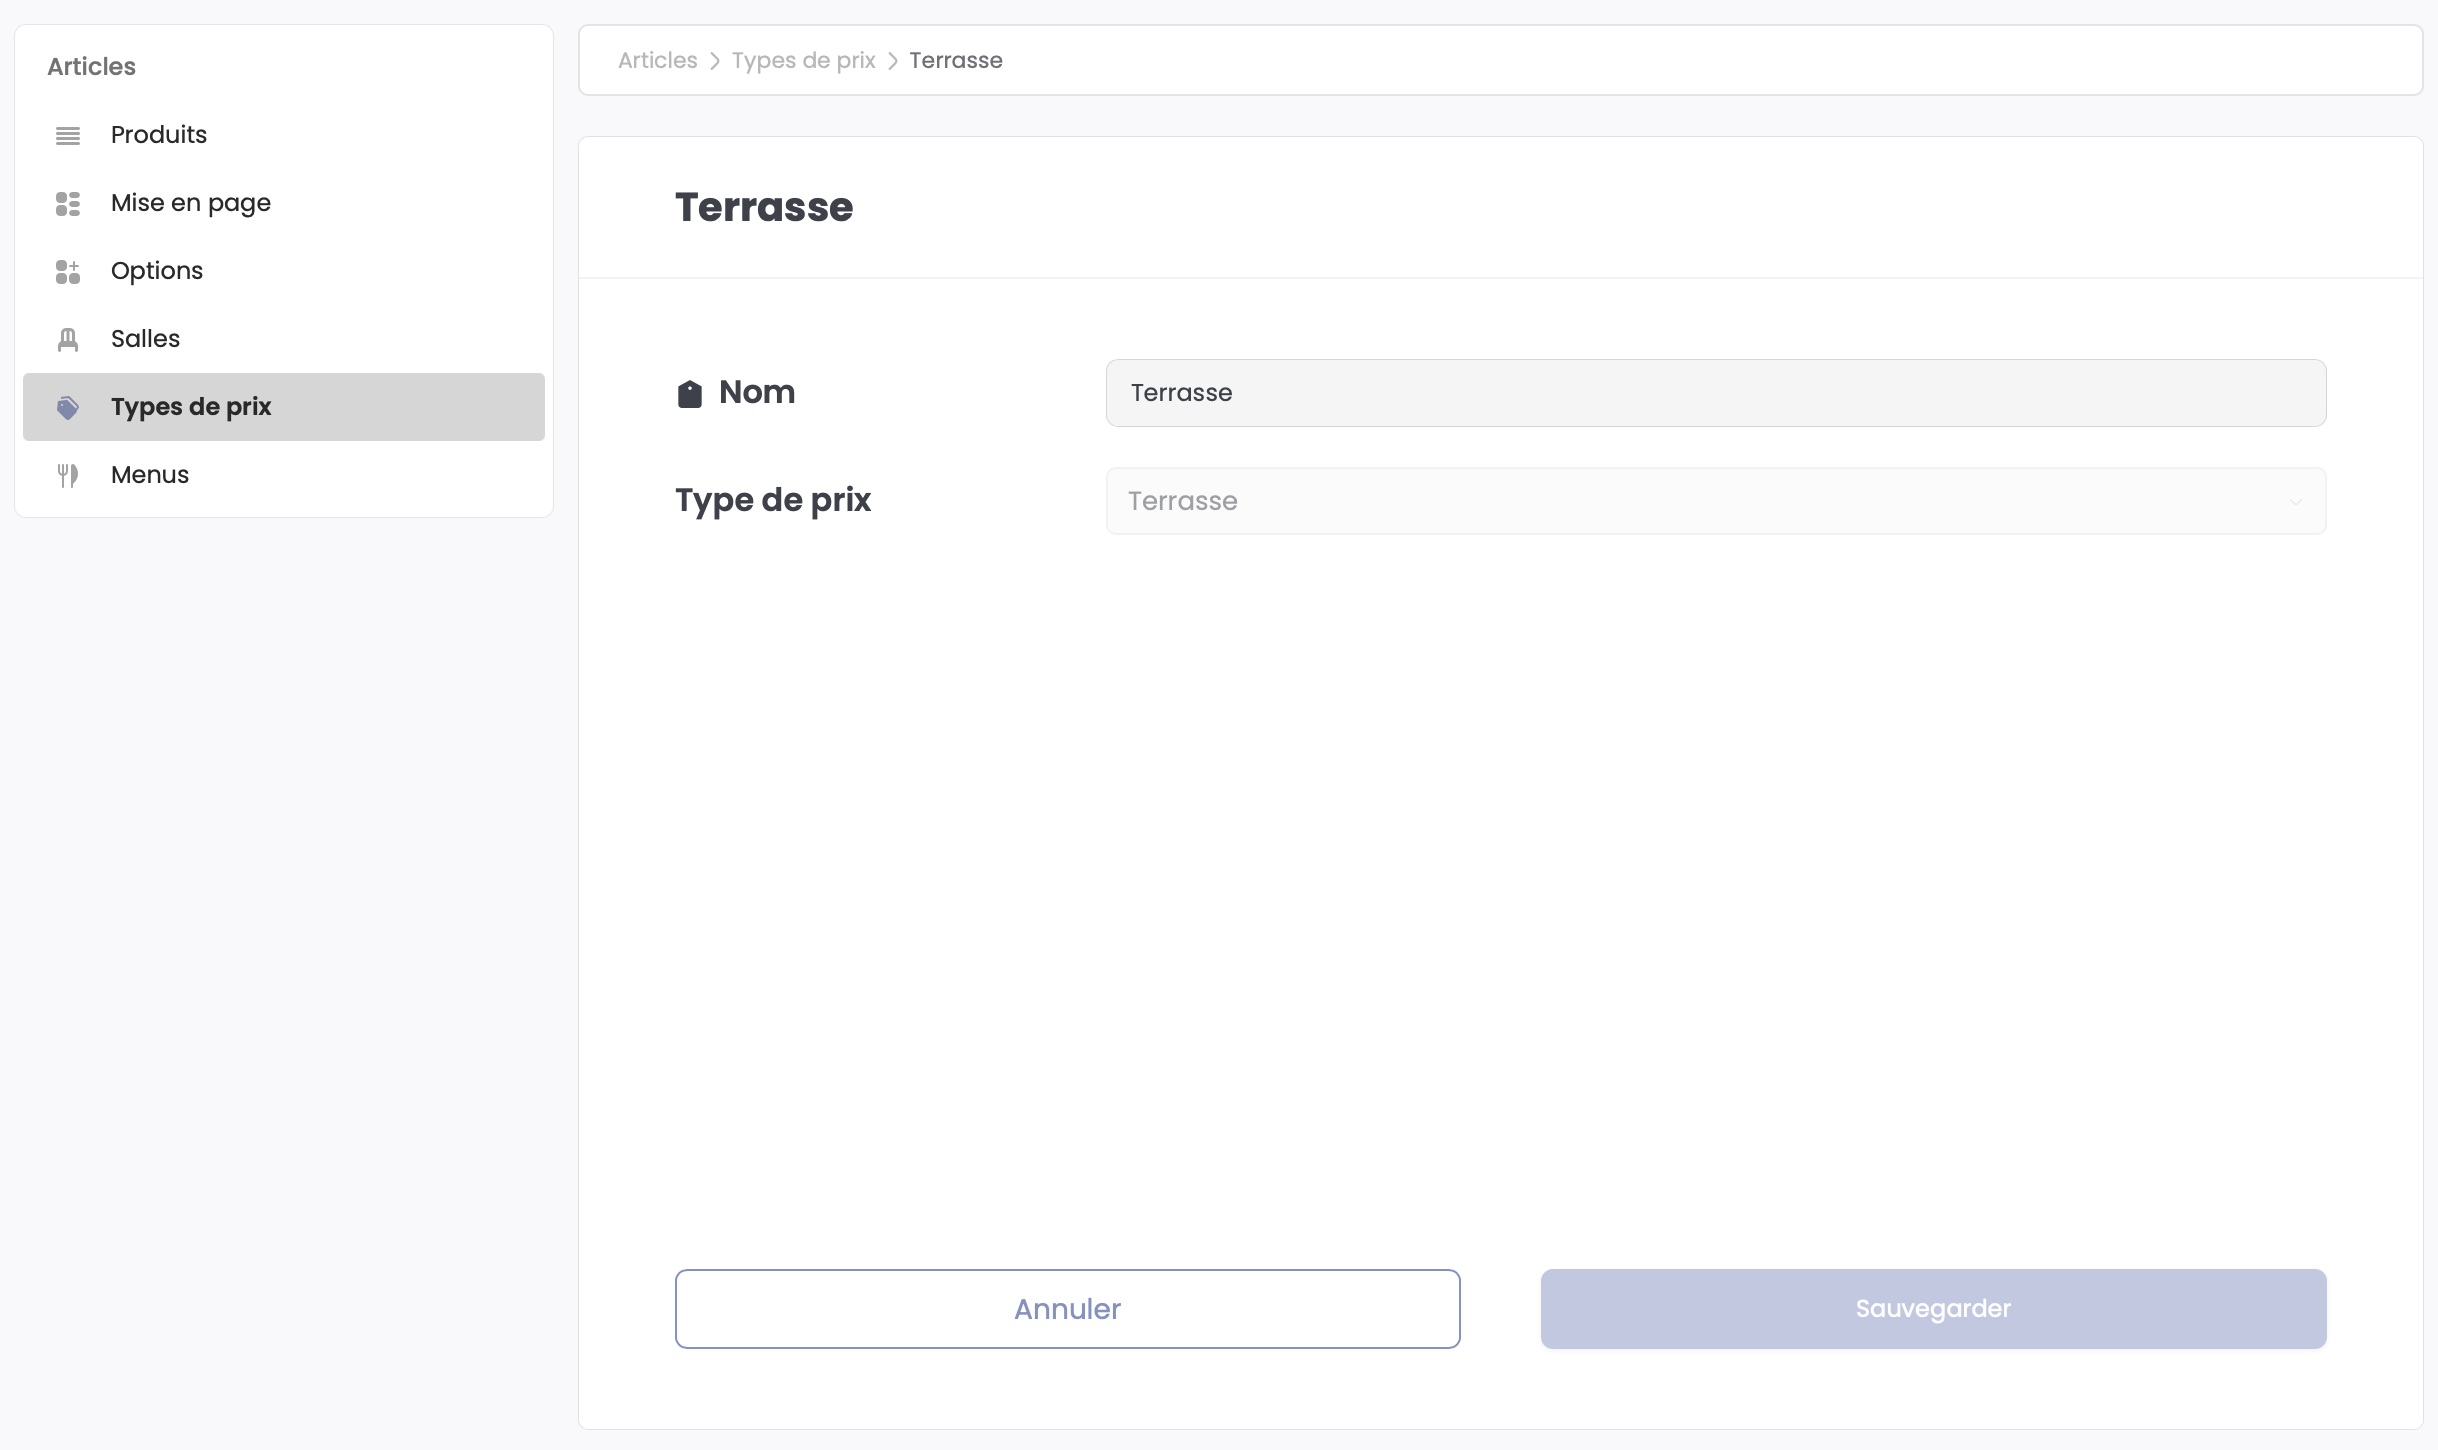Click the tag icon next to Nom
This screenshot has height=1450, width=2438.
(690, 393)
